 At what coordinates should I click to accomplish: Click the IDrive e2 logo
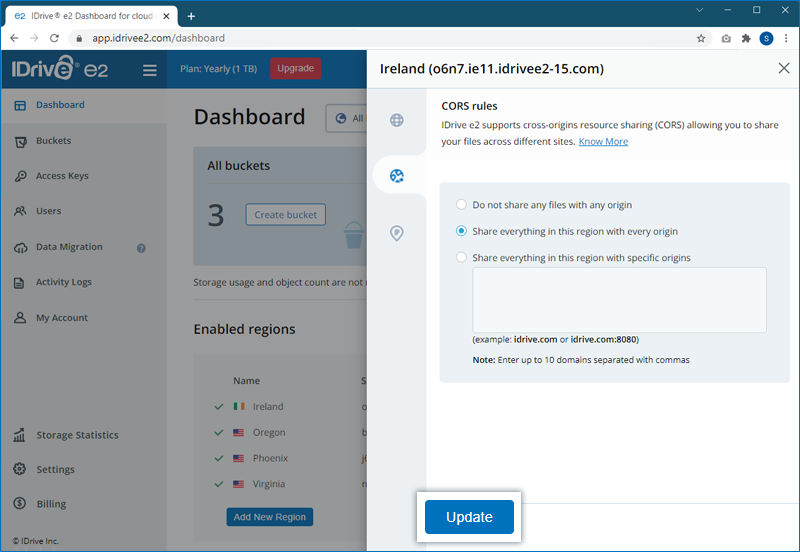pos(60,68)
